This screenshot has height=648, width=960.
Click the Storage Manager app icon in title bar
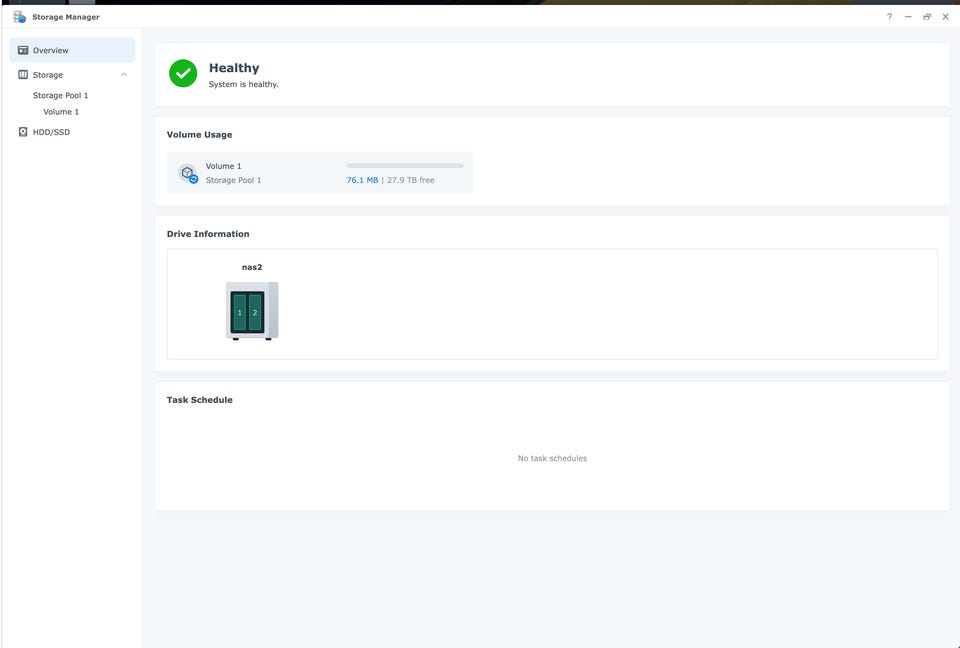[20, 17]
